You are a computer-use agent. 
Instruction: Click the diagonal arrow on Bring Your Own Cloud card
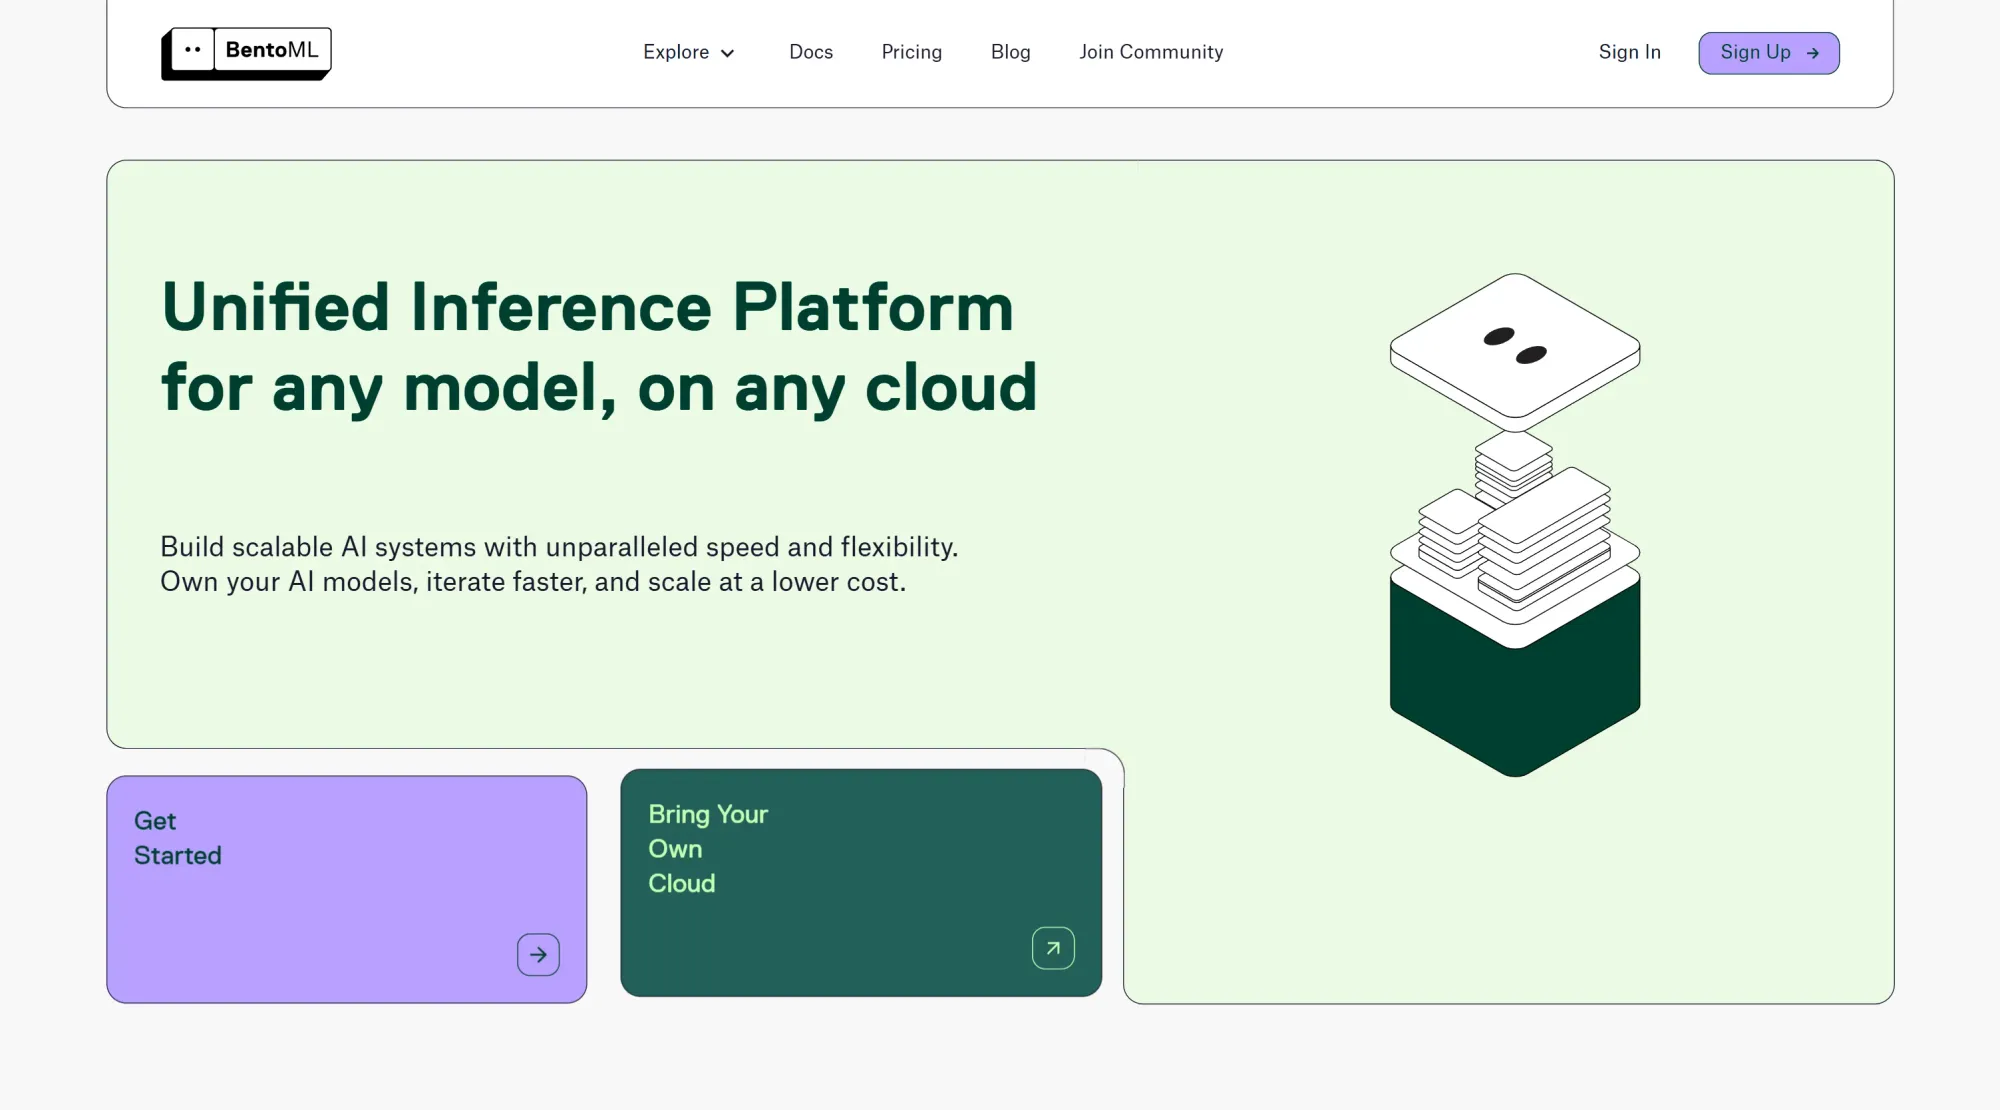[x=1053, y=947]
